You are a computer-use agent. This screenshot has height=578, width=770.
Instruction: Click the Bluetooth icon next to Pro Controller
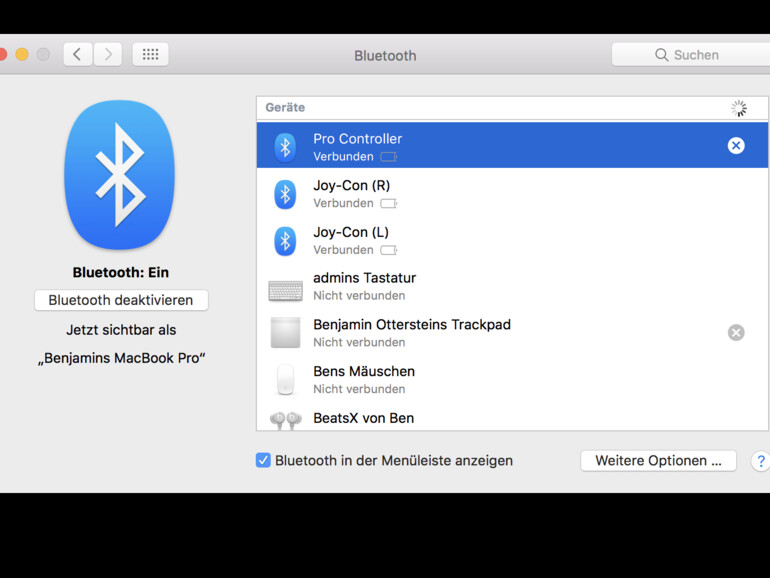pyautogui.click(x=285, y=147)
